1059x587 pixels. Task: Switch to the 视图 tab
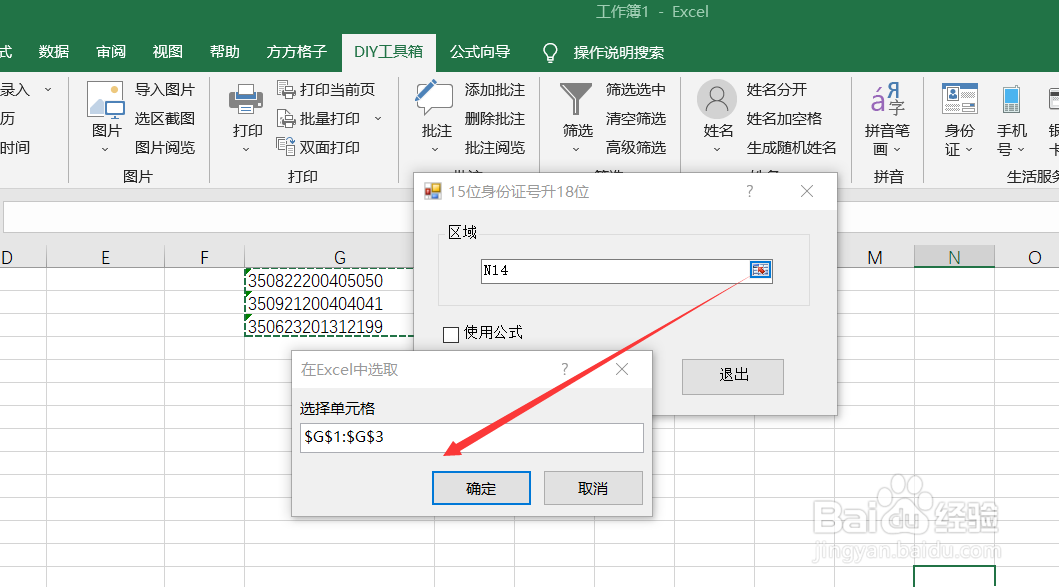(167, 52)
